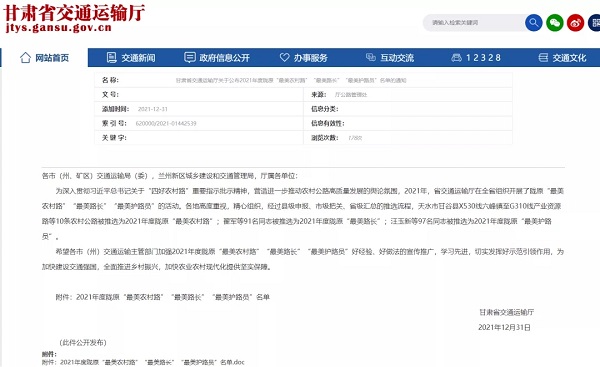Open the red Weibo icon
The width and height of the screenshot is (600, 367).
click(x=575, y=23)
